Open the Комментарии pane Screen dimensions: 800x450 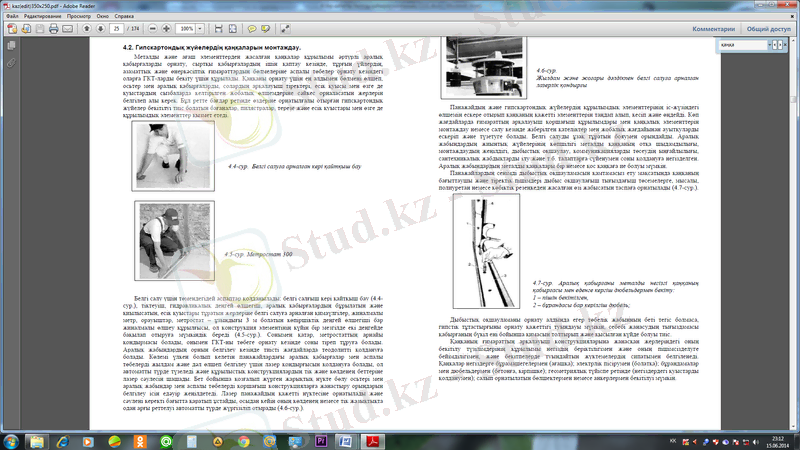click(713, 29)
